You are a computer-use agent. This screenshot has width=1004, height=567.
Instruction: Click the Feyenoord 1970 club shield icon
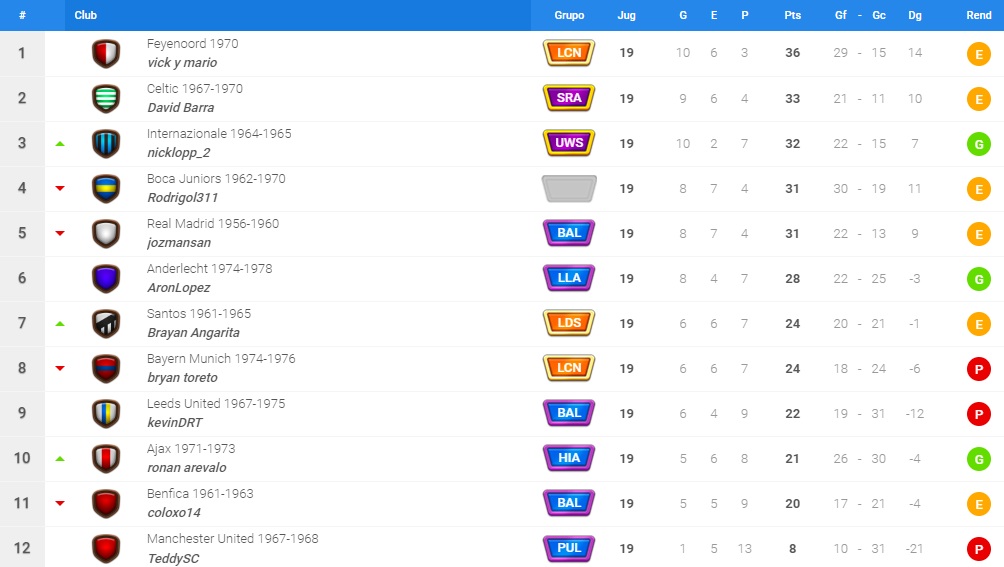pyautogui.click(x=106, y=54)
